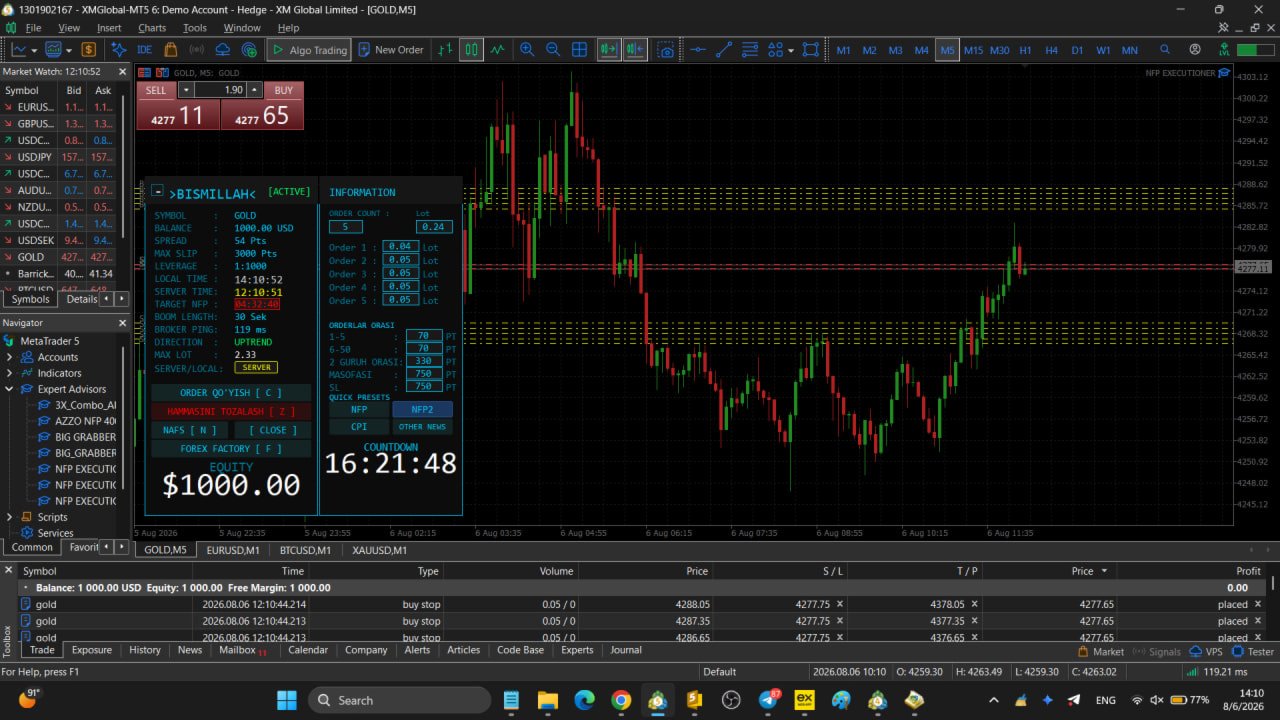Tile windows with grid icon
The height and width of the screenshot is (720, 1280).
coord(579,49)
